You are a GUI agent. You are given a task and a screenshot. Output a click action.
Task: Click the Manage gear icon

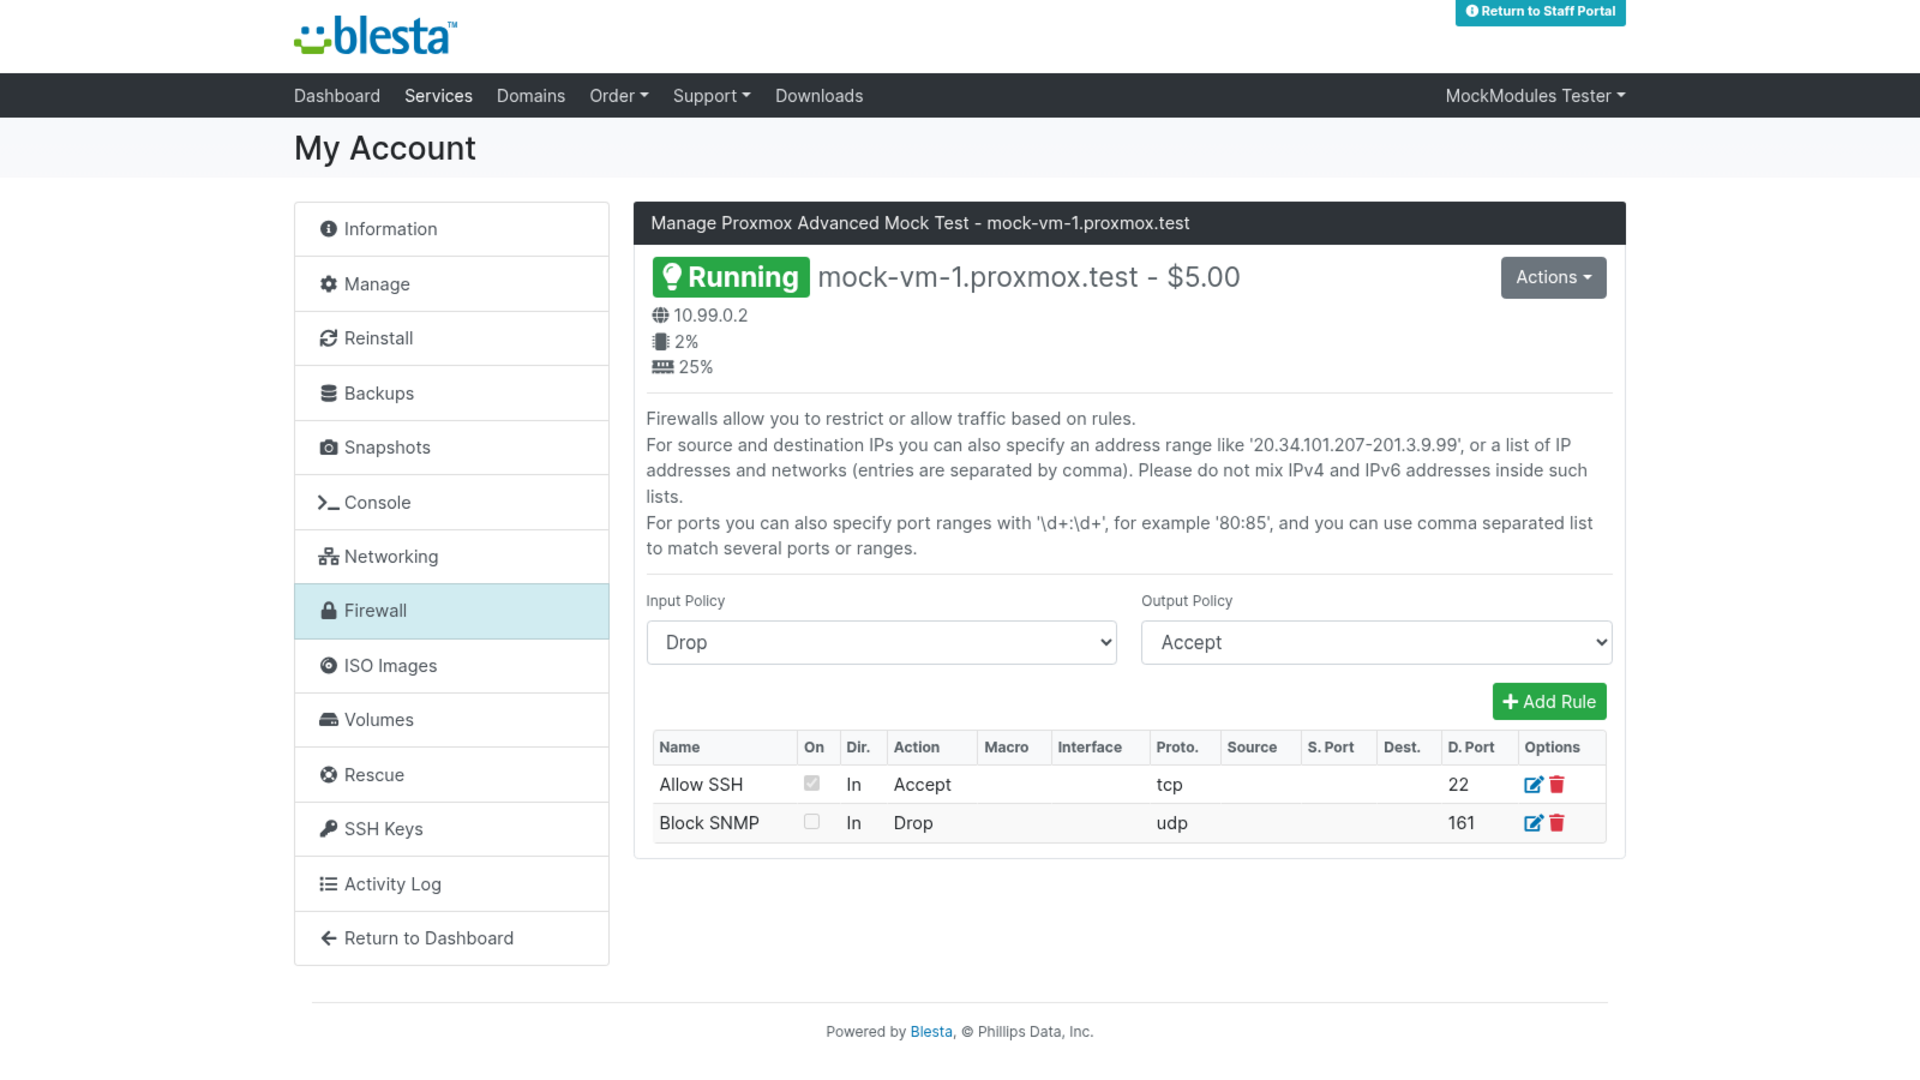(328, 284)
